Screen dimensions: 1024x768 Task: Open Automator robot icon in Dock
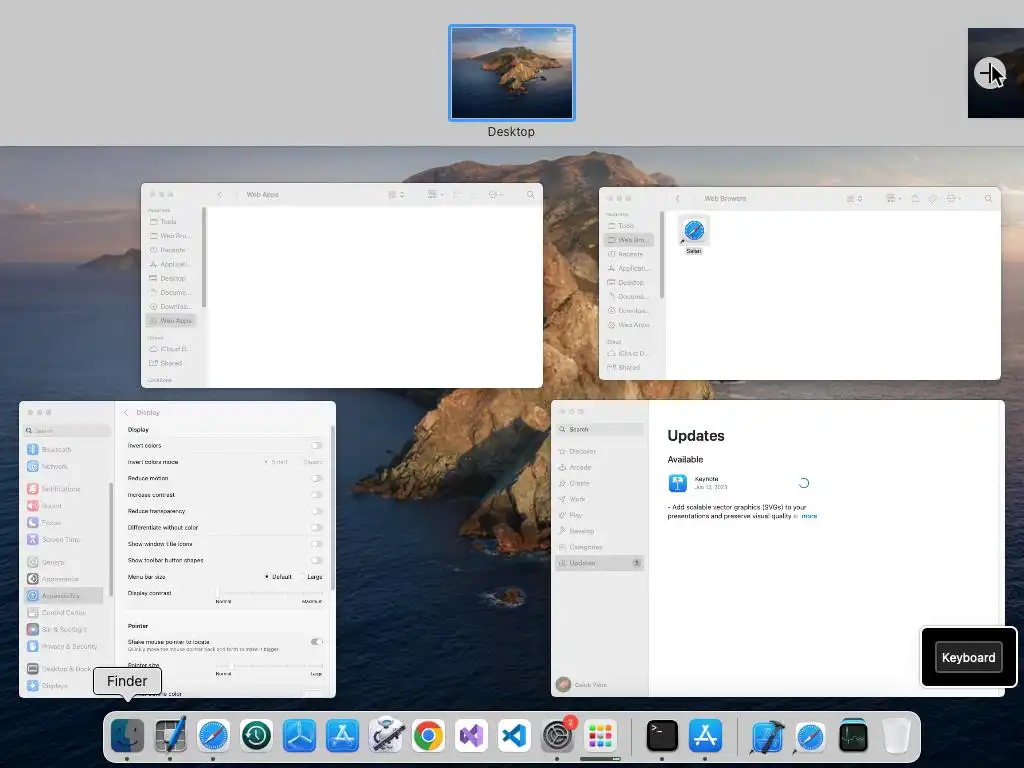click(x=386, y=735)
